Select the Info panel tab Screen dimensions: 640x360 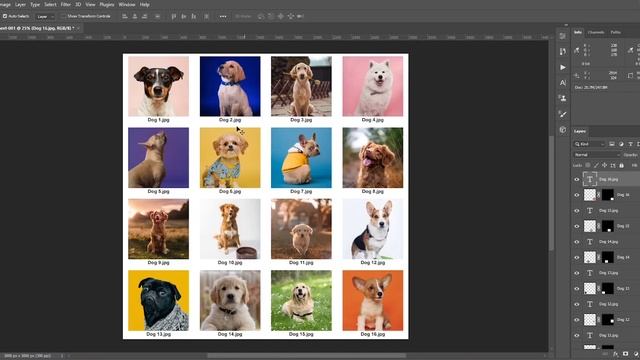coord(578,32)
